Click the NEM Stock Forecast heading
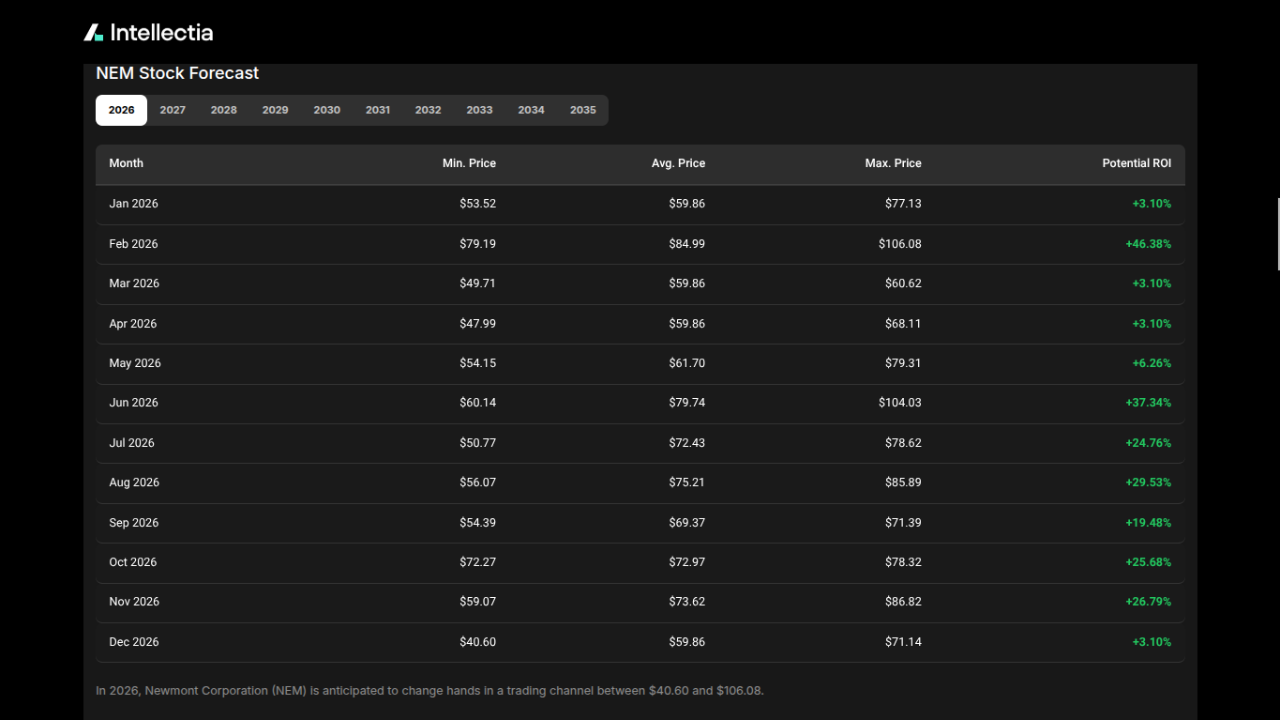 coord(177,73)
